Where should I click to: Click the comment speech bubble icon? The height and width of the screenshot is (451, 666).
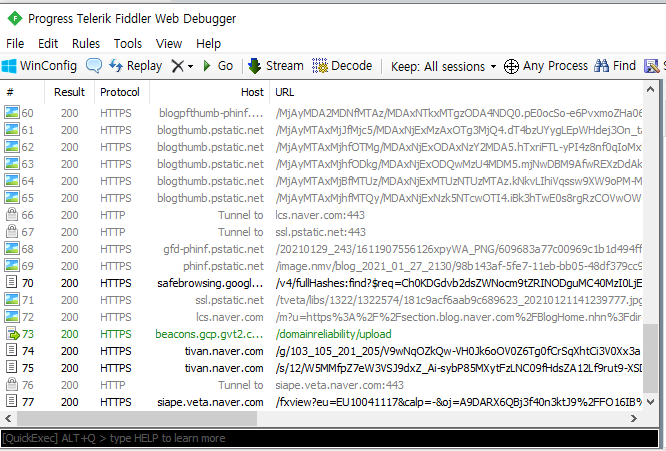click(93, 66)
